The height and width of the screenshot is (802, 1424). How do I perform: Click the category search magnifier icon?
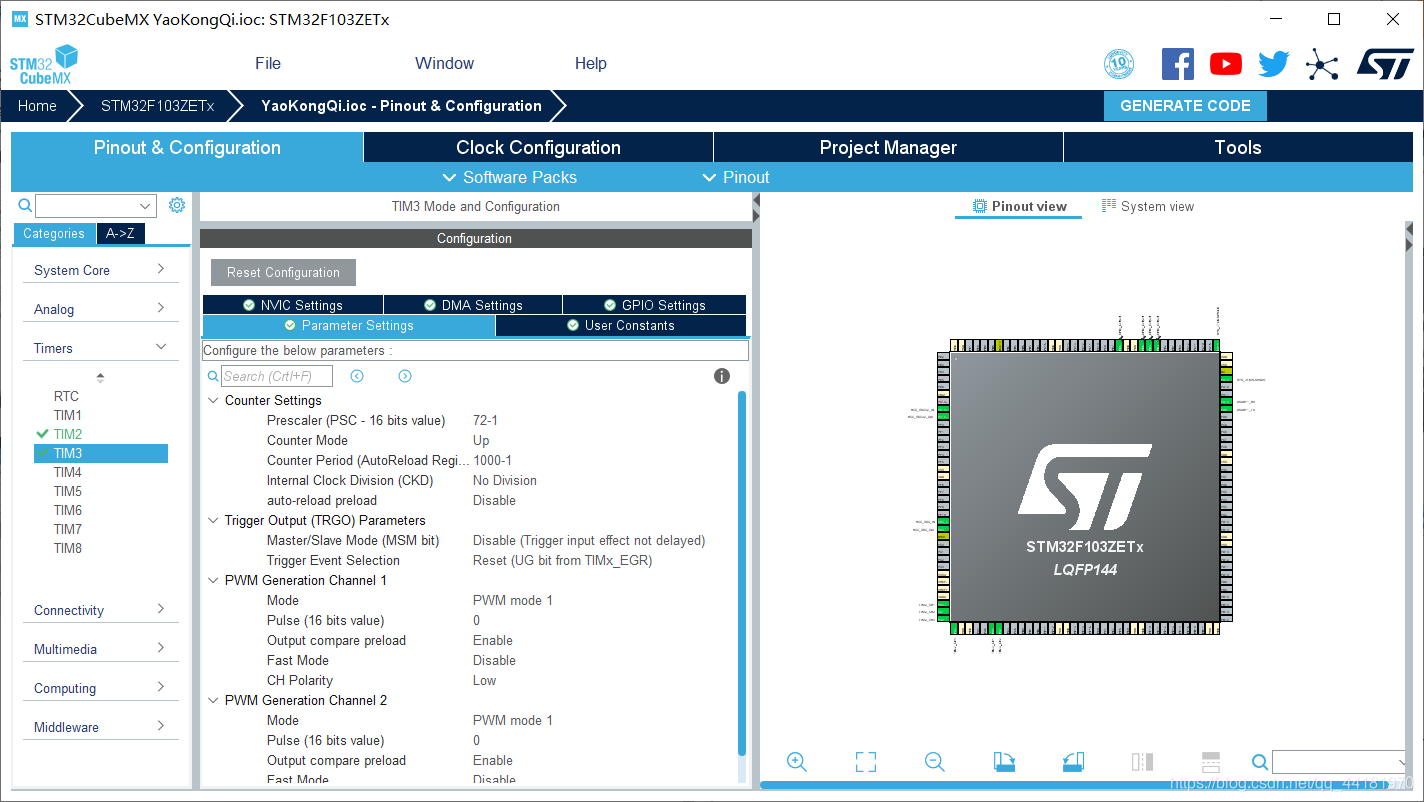(25, 205)
